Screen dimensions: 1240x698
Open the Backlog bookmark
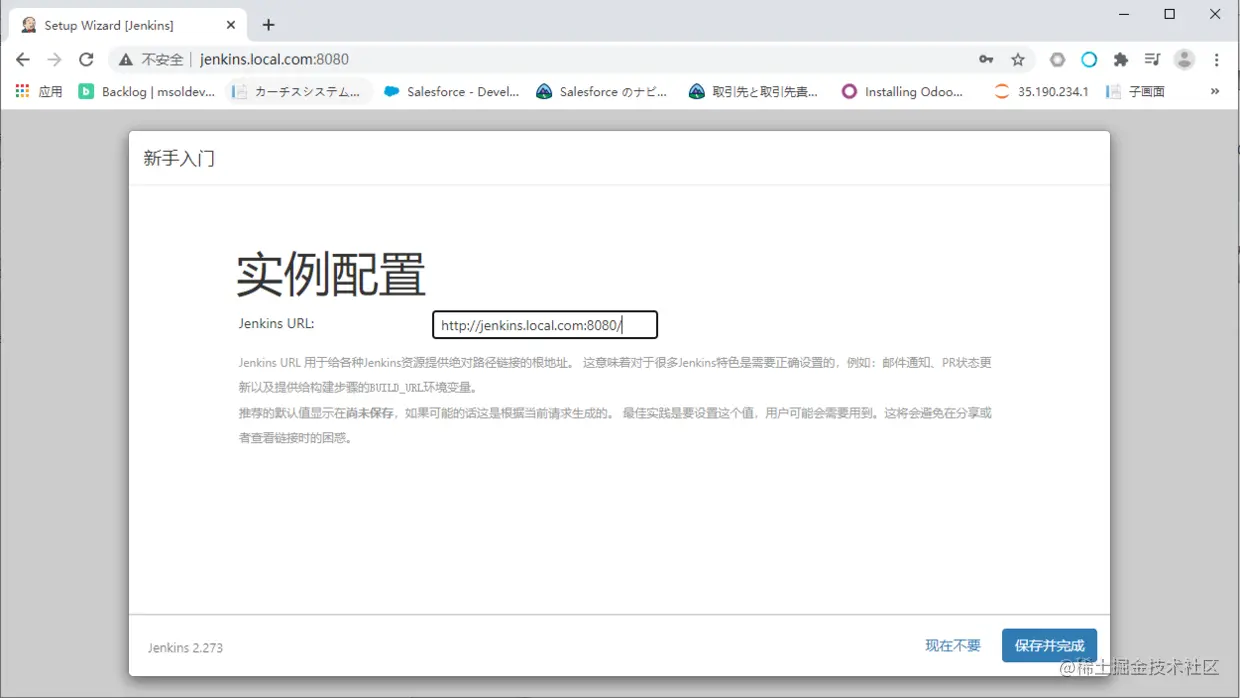(147, 91)
